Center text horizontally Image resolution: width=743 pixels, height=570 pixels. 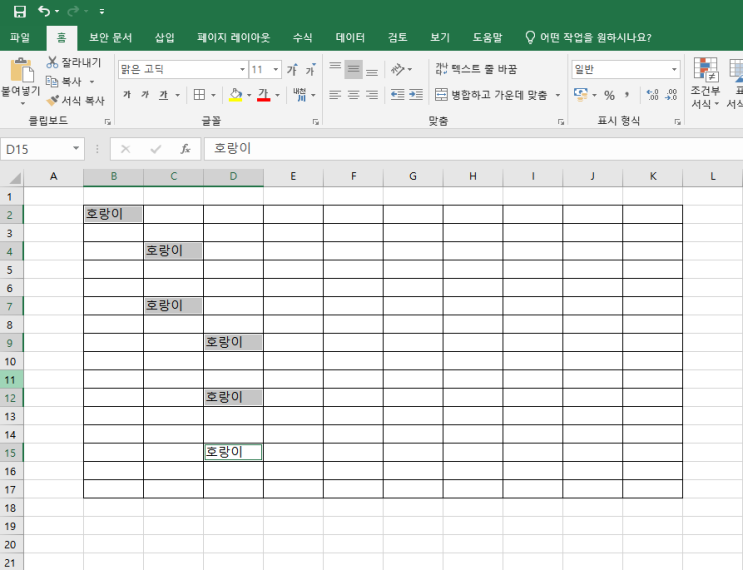(353, 95)
